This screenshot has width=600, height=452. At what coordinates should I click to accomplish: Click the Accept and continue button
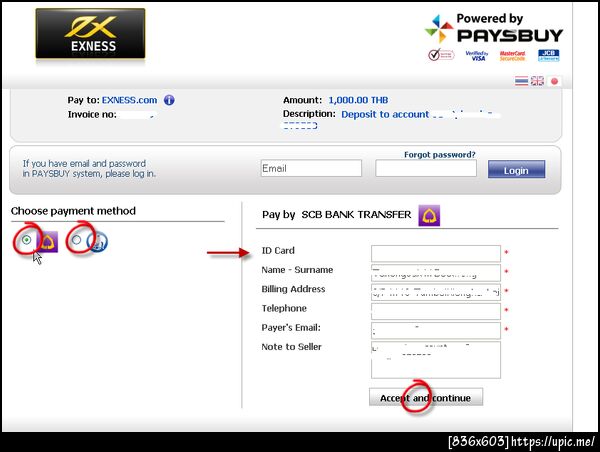pyautogui.click(x=426, y=397)
